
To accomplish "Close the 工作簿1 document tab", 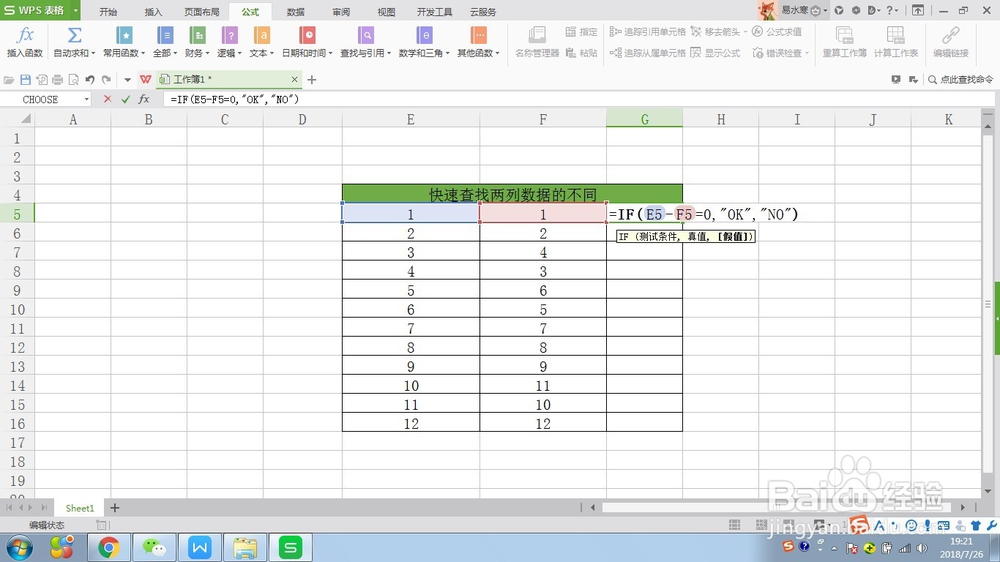I will 294,80.
